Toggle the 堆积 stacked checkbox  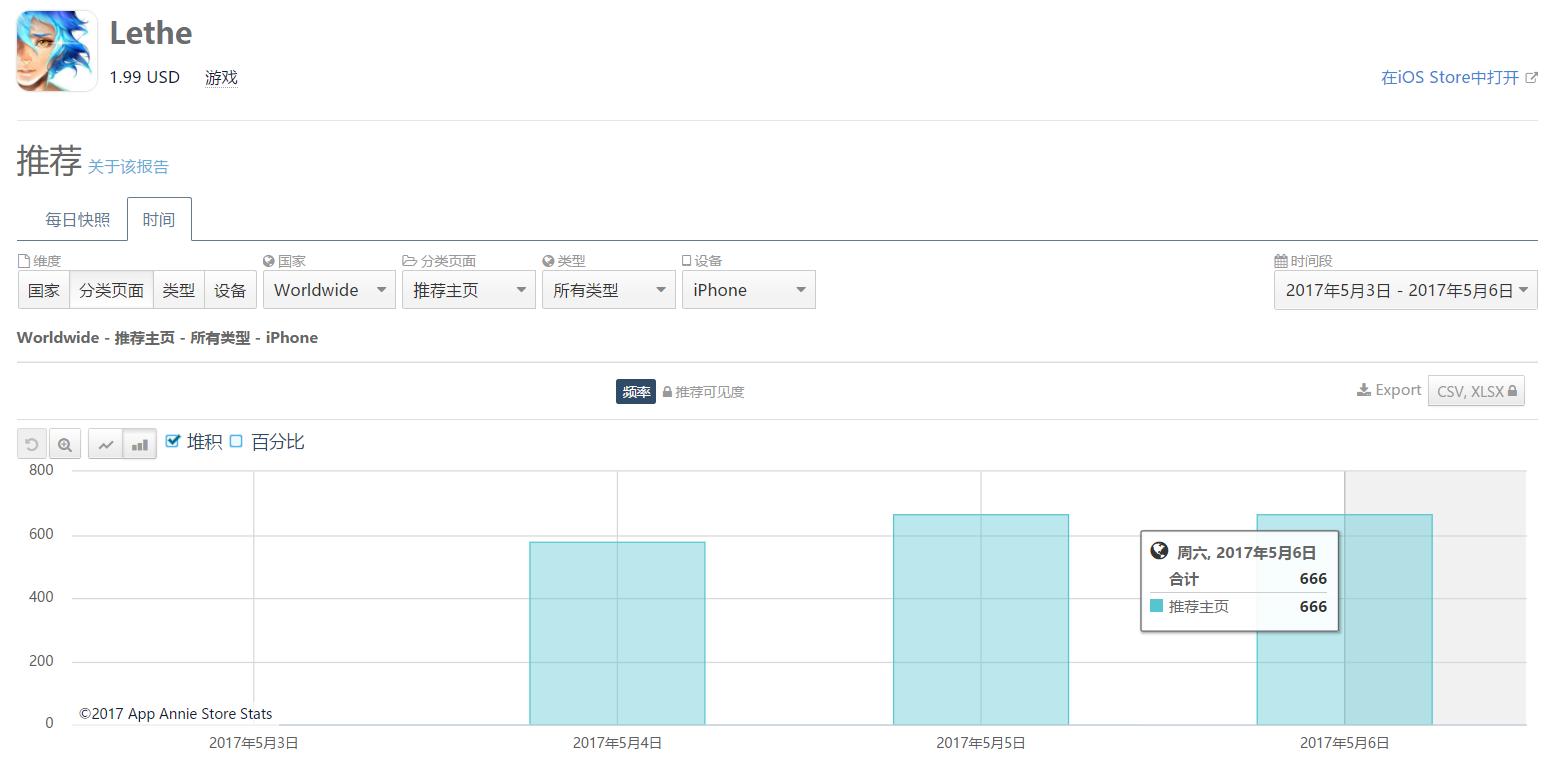pos(173,441)
